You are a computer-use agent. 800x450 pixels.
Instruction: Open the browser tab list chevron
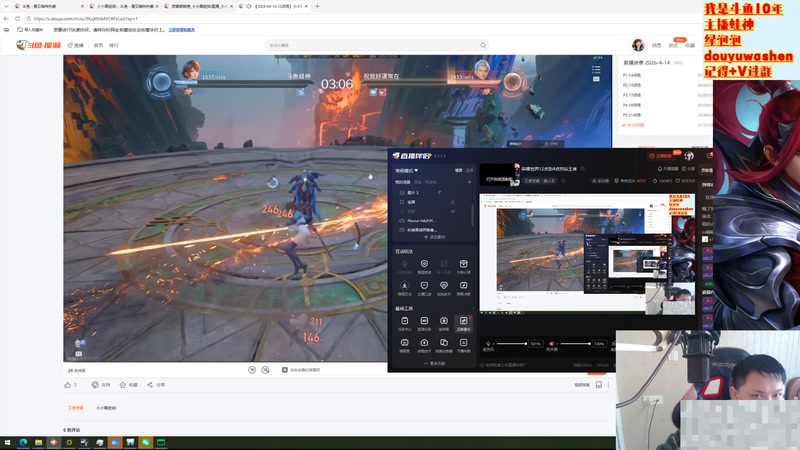pos(6,6)
